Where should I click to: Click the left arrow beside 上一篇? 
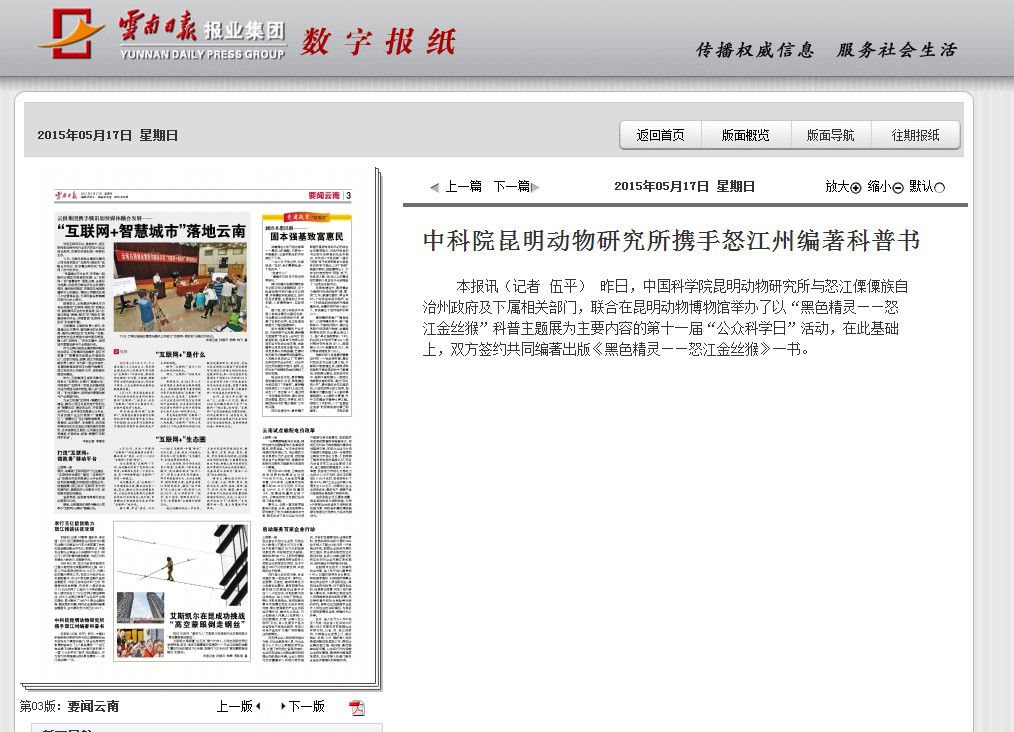click(434, 187)
